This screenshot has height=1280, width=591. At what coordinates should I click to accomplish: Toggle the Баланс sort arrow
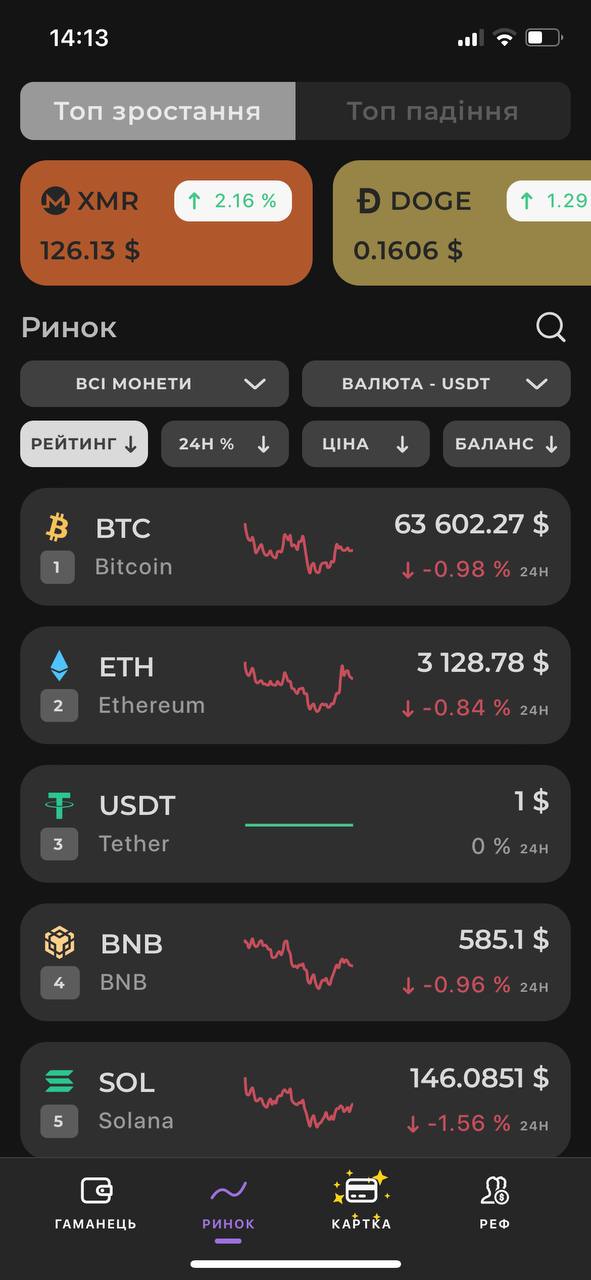551,445
